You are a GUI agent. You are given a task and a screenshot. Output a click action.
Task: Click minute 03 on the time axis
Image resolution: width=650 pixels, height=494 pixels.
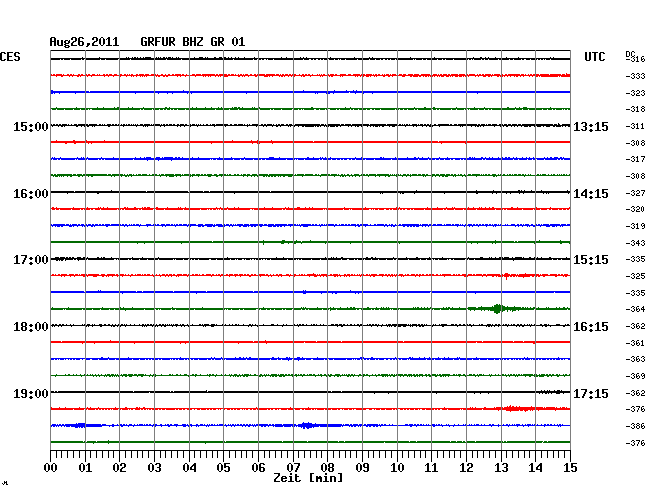(155, 468)
